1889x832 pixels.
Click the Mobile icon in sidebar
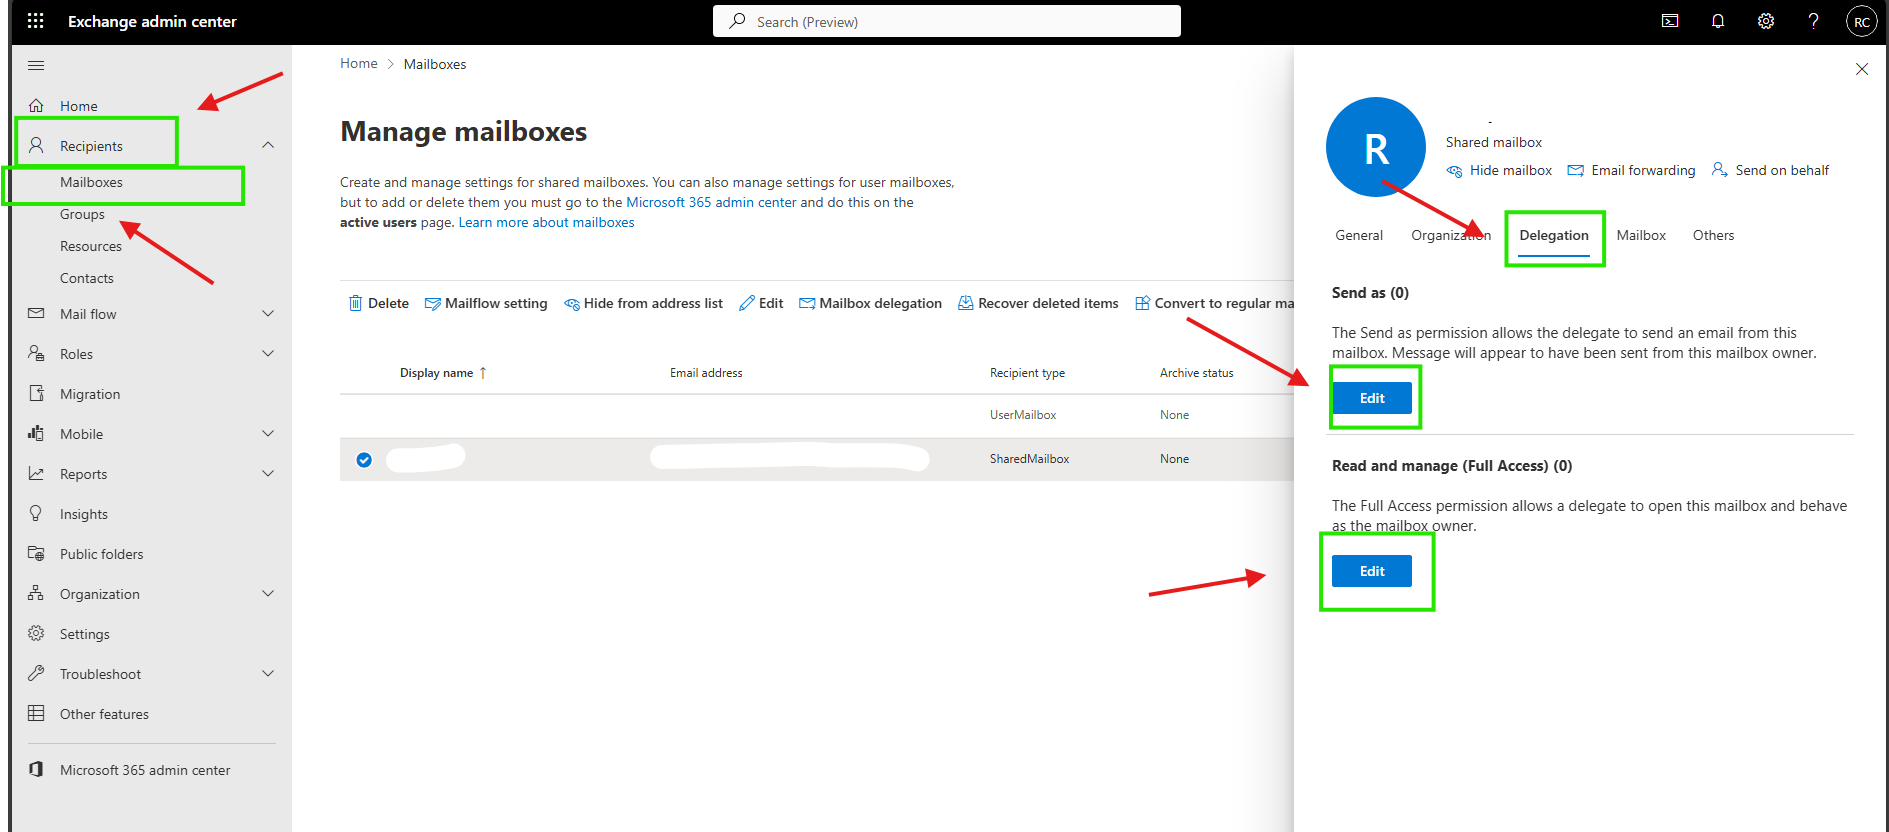point(36,434)
